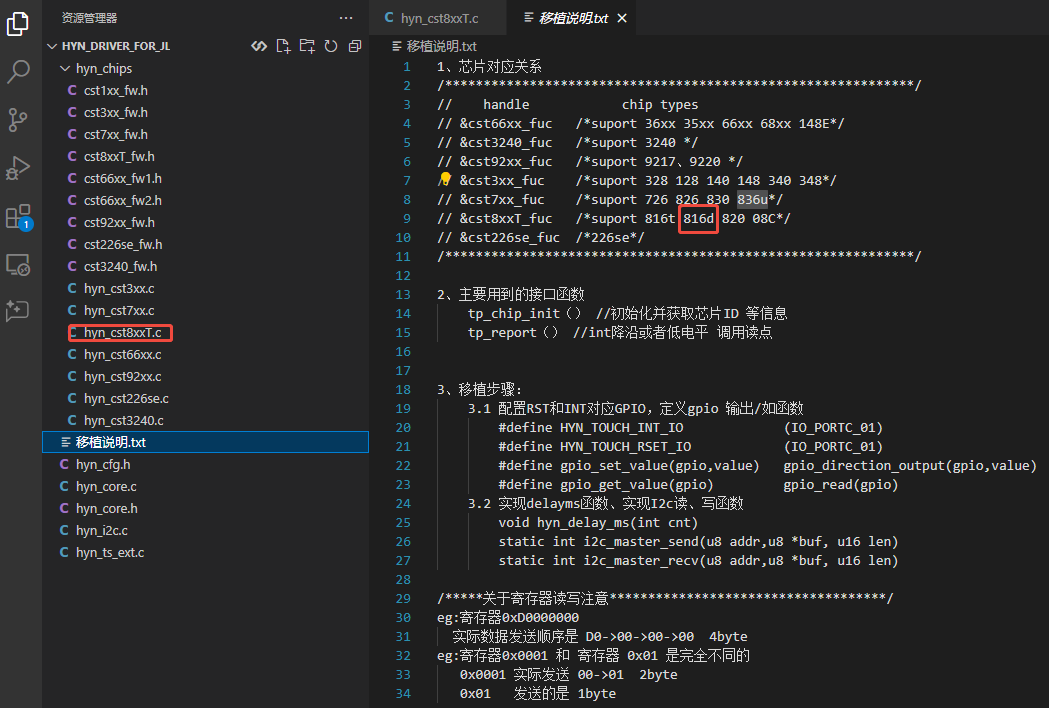This screenshot has height=708, width=1049.
Task: Click the New Folder icon in explorer header
Action: click(x=307, y=46)
